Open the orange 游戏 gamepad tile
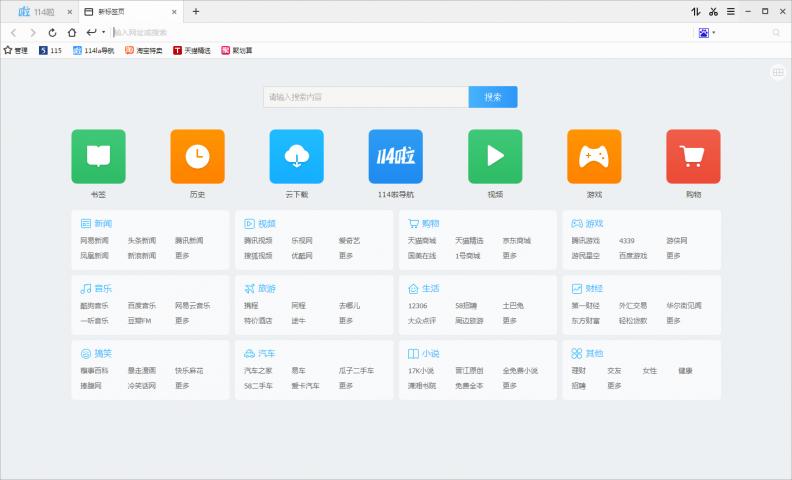Image resolution: width=792 pixels, height=480 pixels. tap(594, 157)
